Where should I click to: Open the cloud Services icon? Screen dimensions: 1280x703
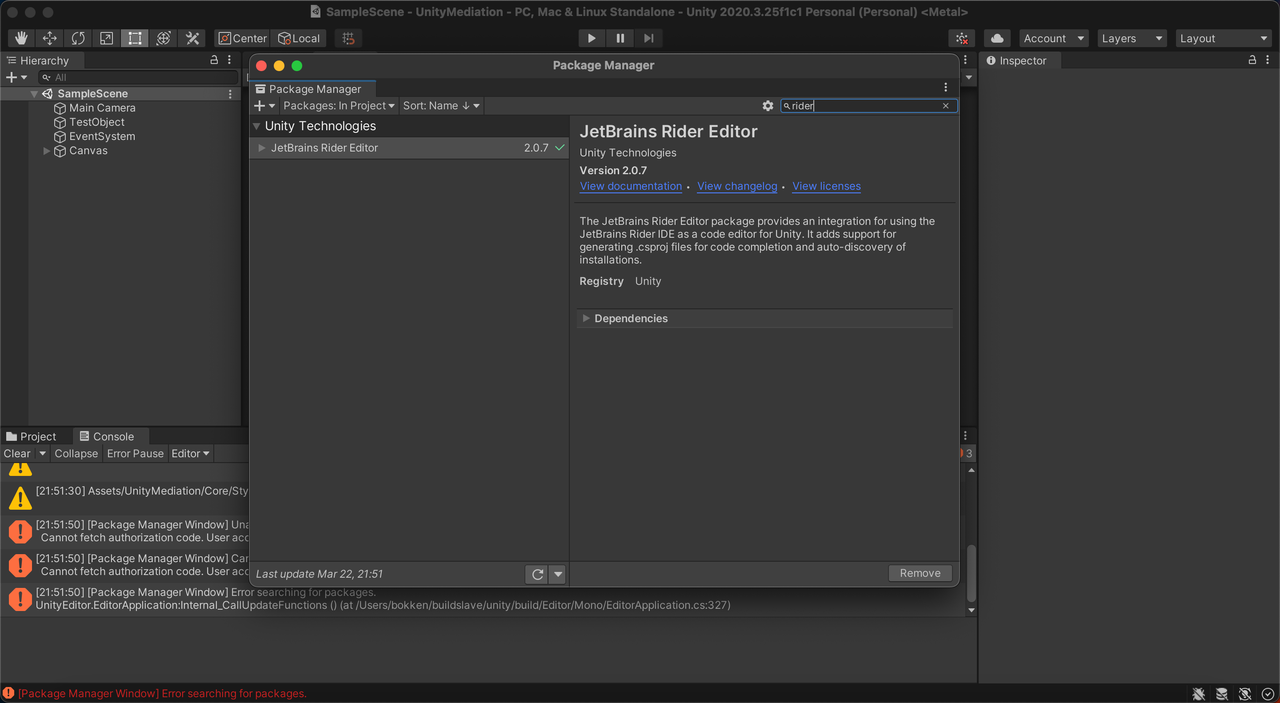997,38
